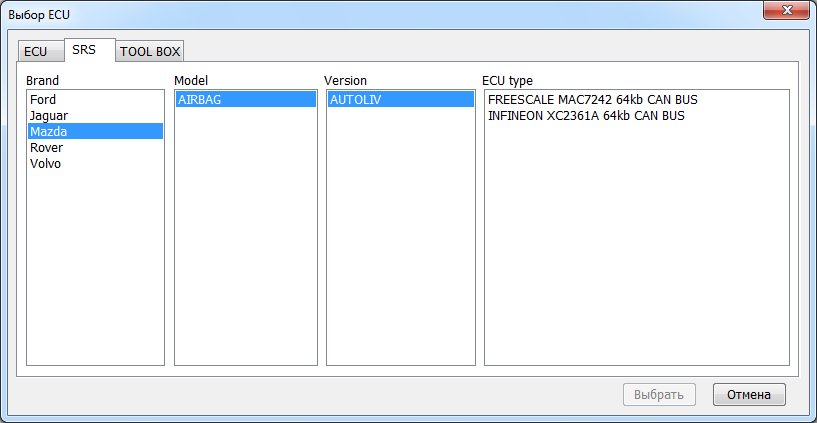Select AIRBAG in the Model list
This screenshot has width=817, height=423.
[x=246, y=99]
